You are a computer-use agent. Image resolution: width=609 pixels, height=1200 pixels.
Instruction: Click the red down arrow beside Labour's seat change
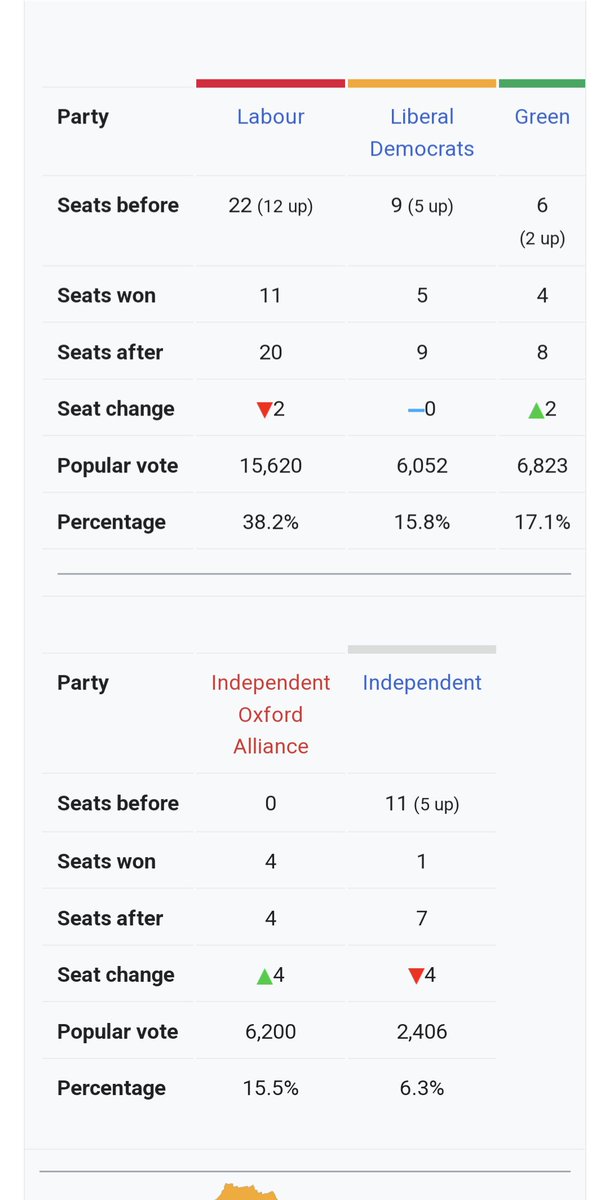[x=264, y=409]
